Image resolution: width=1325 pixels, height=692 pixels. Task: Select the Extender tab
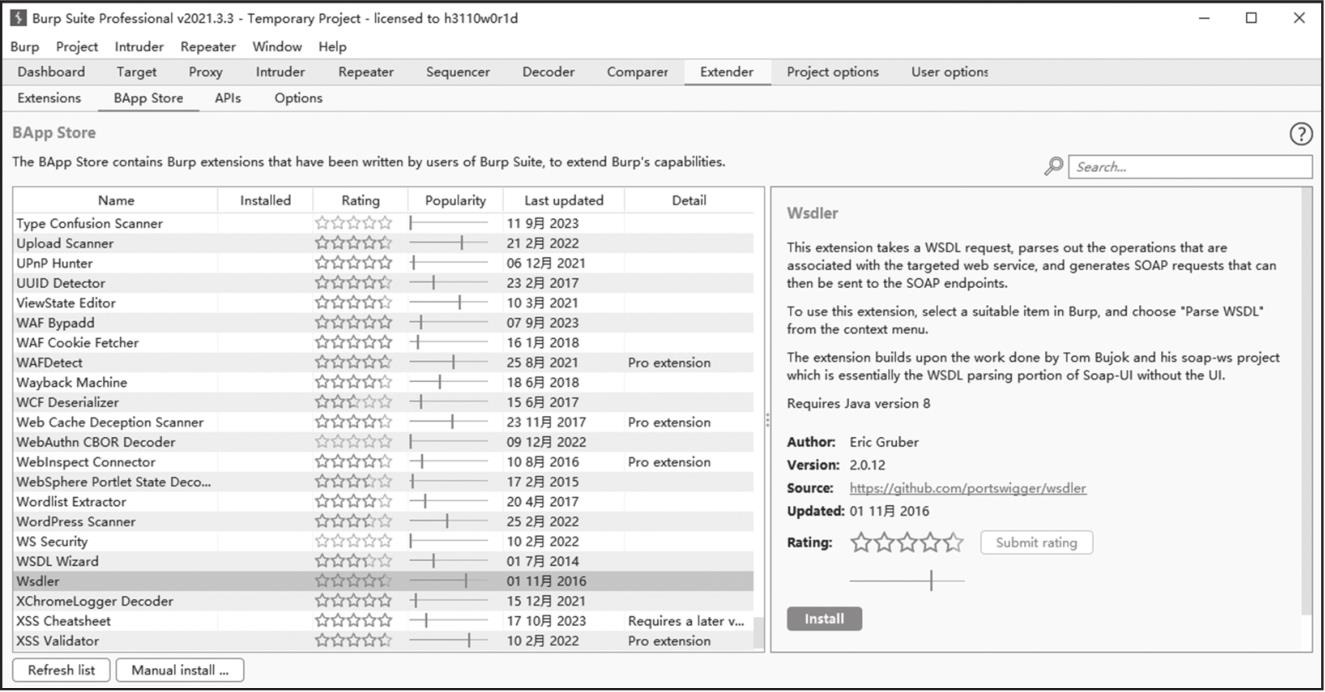728,72
